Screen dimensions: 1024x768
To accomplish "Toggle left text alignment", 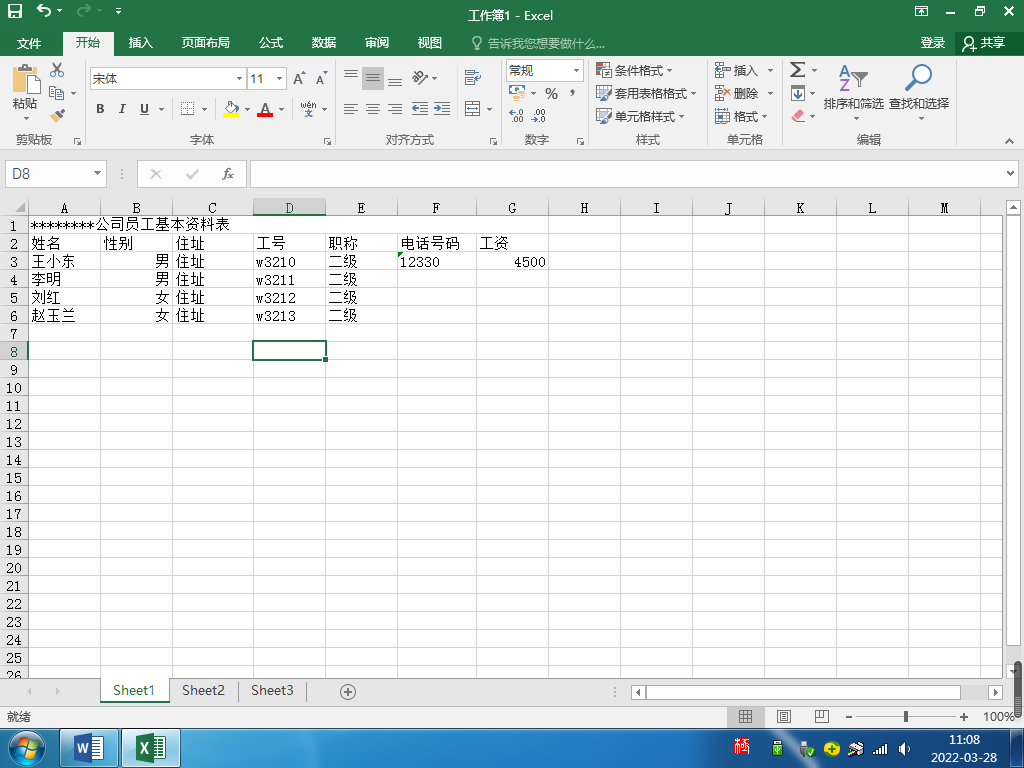I will click(351, 108).
